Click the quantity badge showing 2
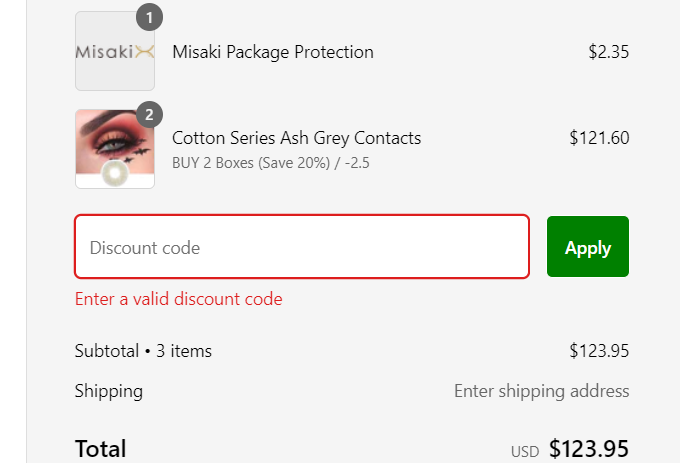The width and height of the screenshot is (680, 463). 149,115
